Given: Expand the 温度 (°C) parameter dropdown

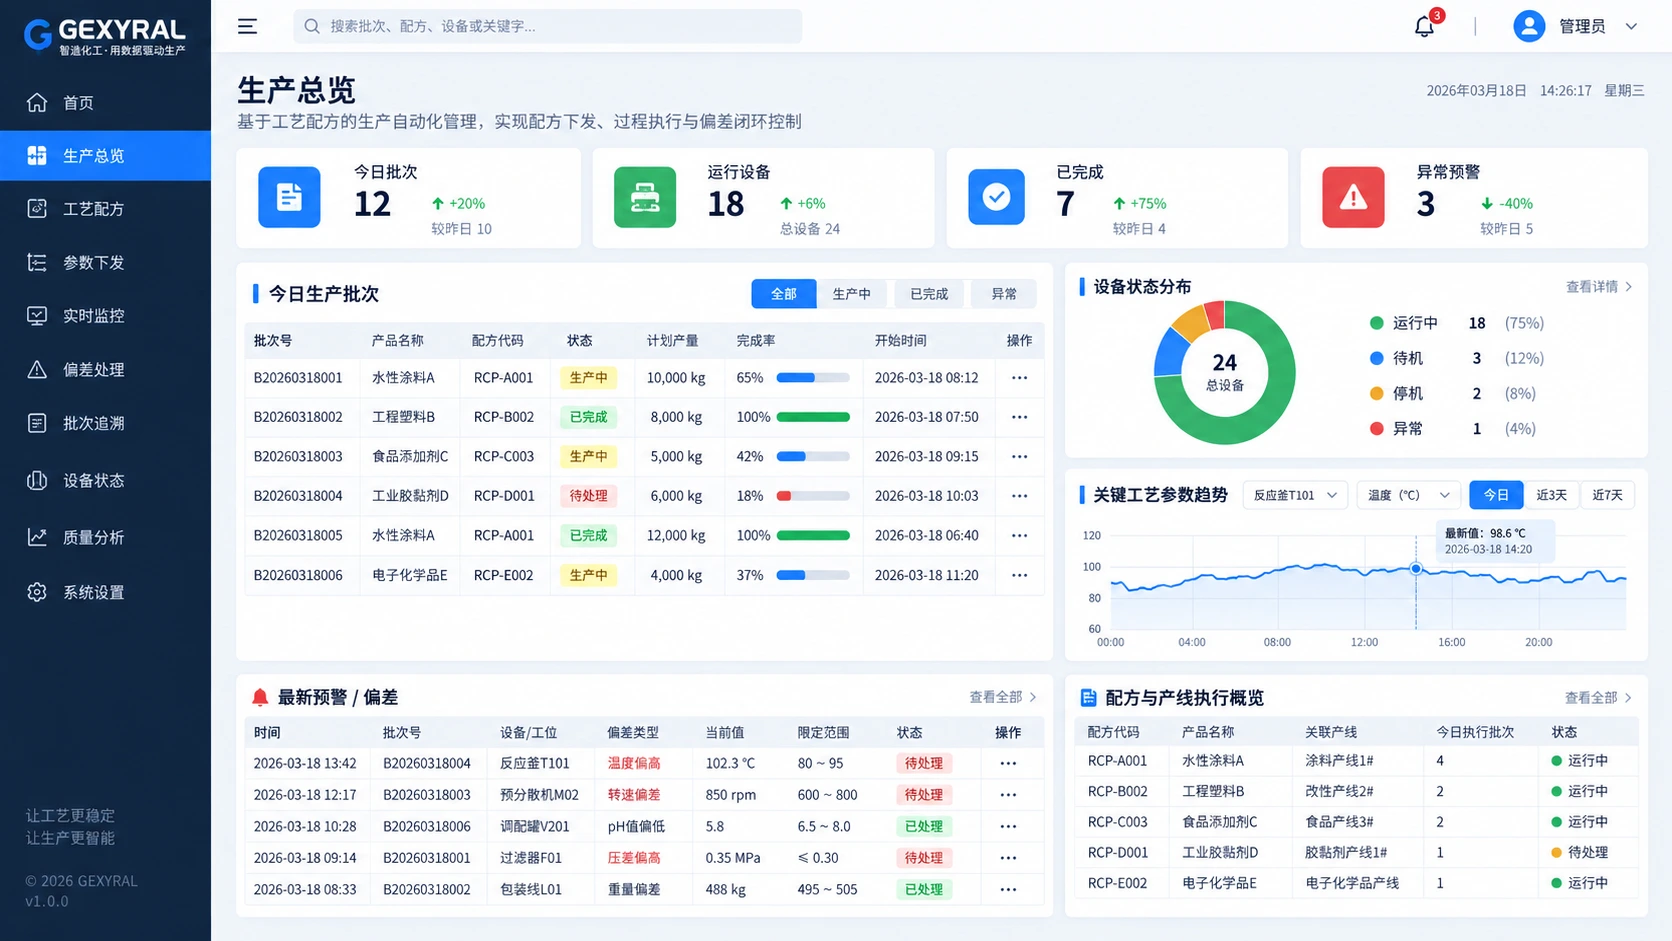Looking at the screenshot, I should 1409,495.
